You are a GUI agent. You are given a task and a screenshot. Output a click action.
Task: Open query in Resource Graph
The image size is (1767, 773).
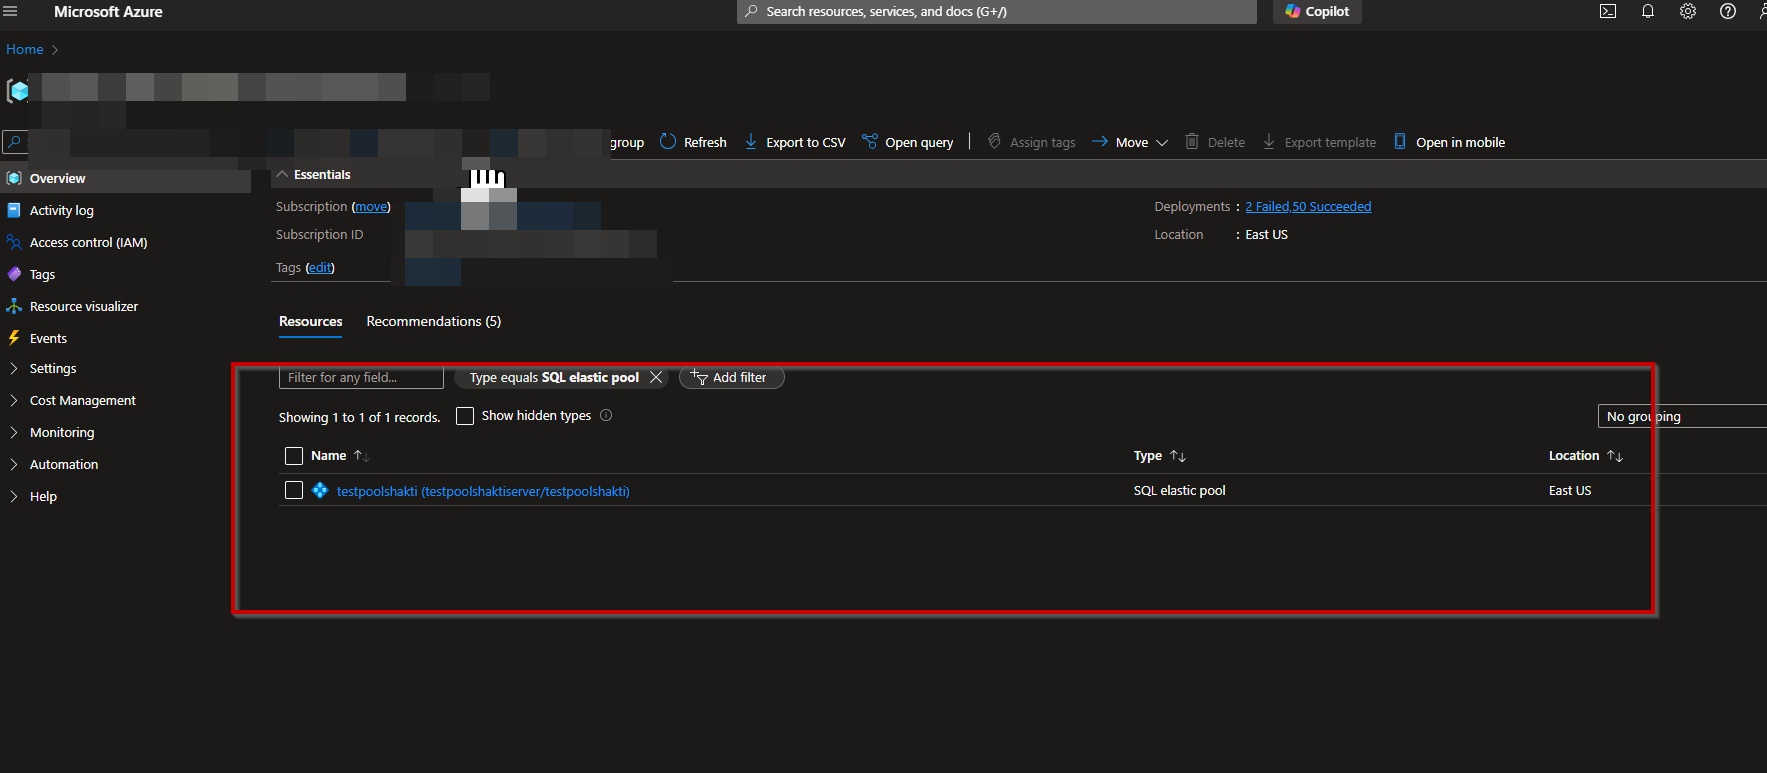click(908, 142)
